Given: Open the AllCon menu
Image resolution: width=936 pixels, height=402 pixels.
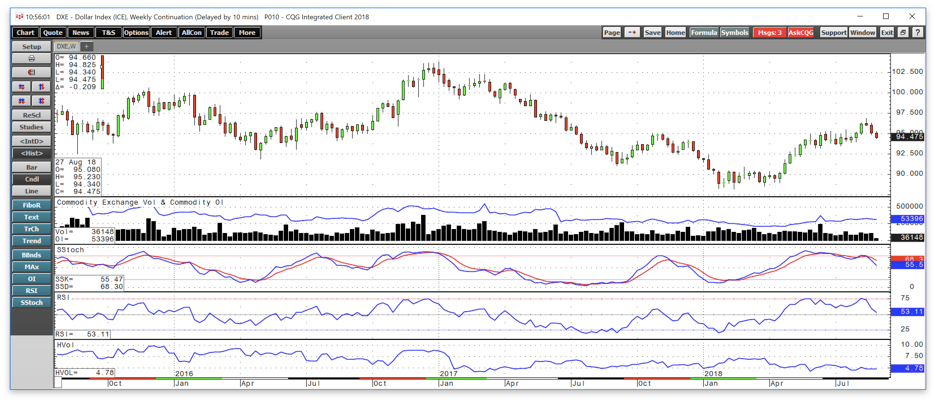Looking at the screenshot, I should coord(192,33).
